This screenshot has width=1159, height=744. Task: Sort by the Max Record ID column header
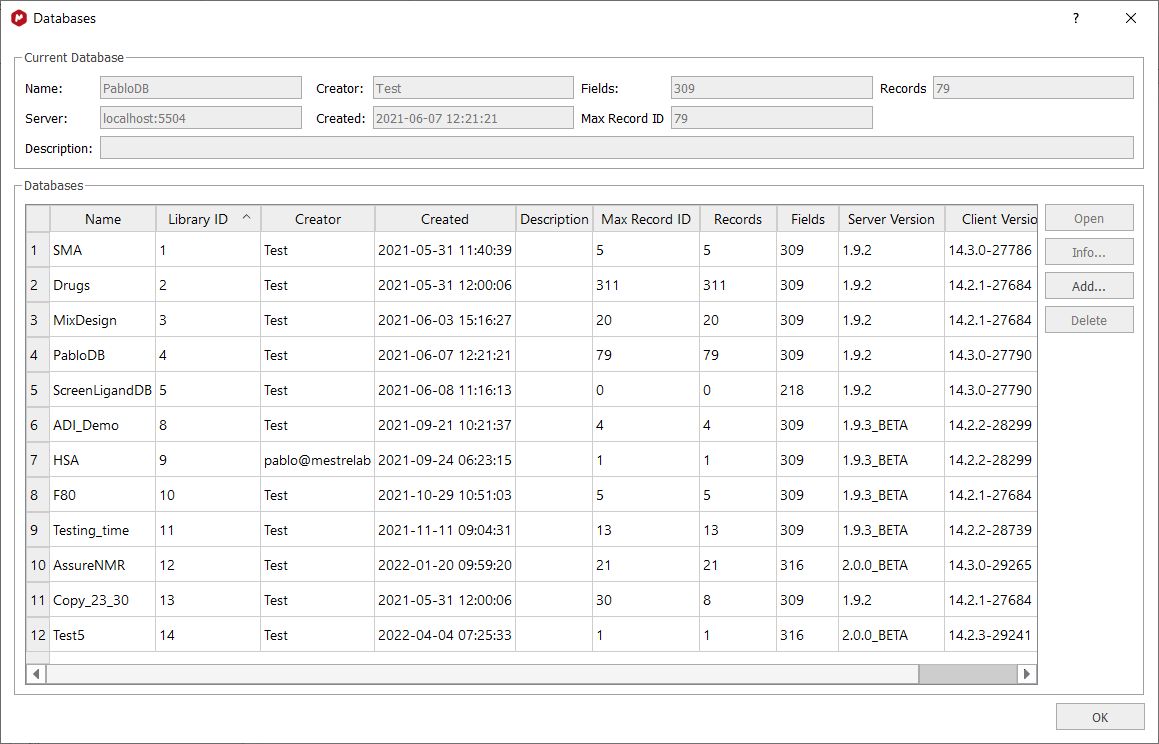[646, 219]
